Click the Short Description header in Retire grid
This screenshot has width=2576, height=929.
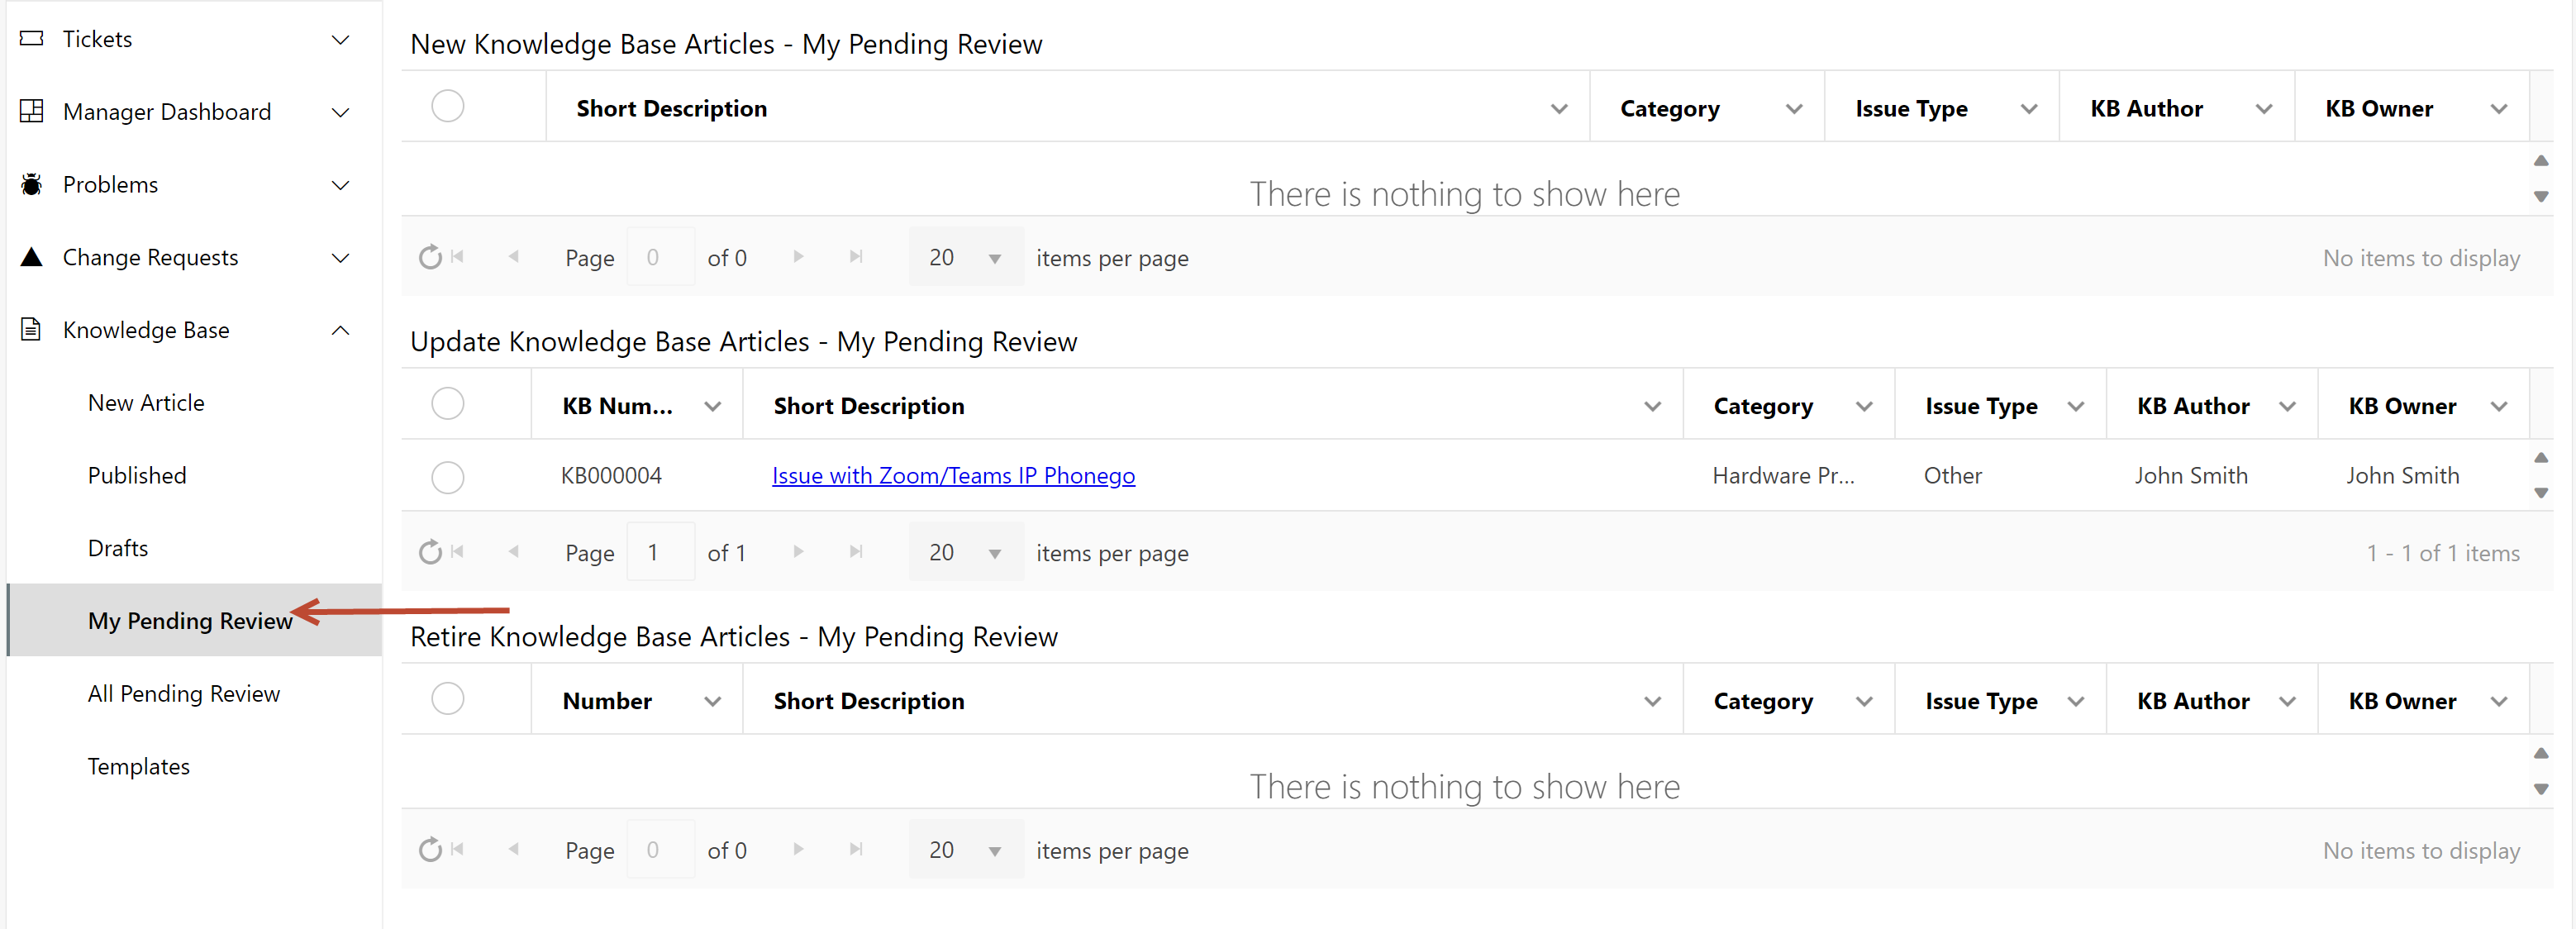(868, 701)
